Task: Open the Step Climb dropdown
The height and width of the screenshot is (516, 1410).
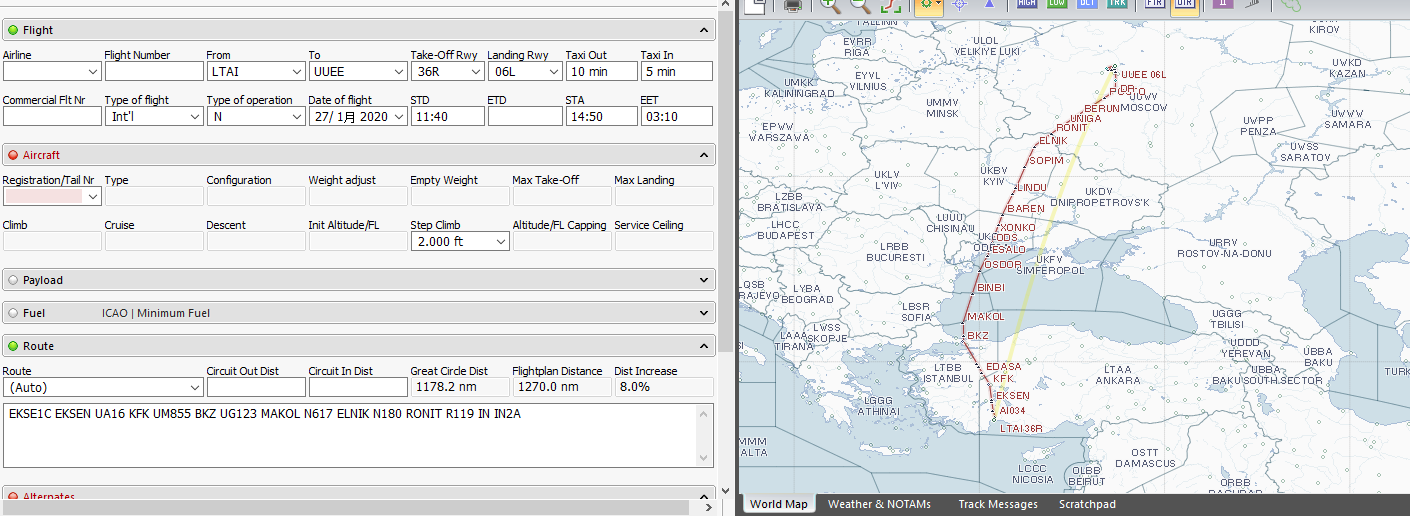Action: (501, 242)
